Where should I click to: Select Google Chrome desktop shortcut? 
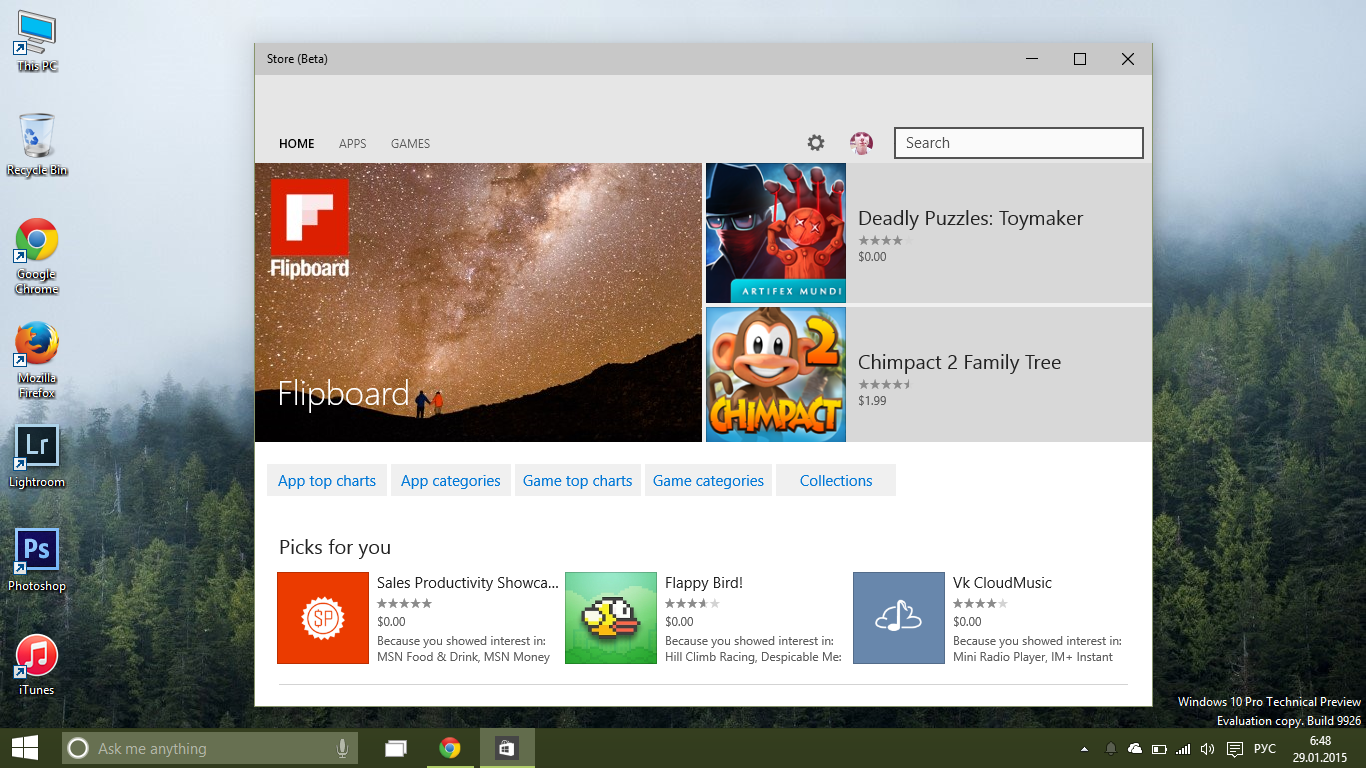[37, 256]
